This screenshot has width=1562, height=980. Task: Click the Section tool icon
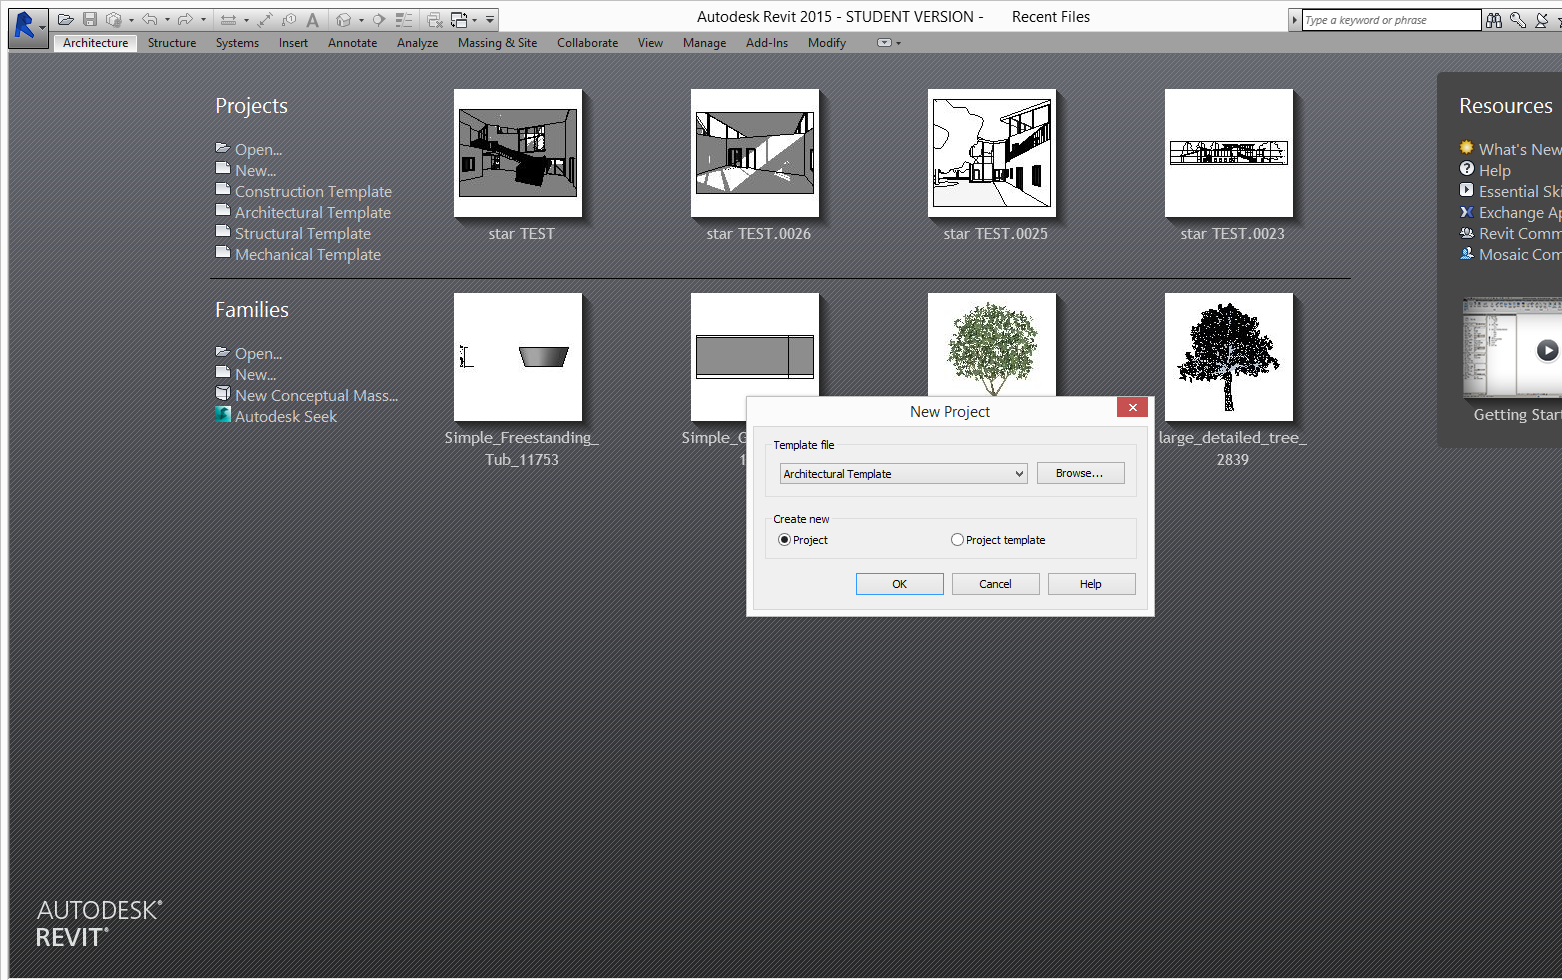pyautogui.click(x=379, y=20)
